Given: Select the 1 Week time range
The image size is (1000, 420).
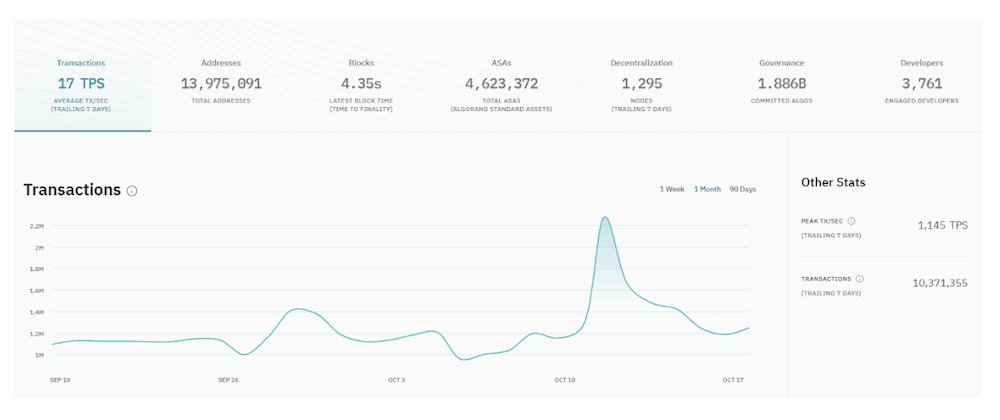Looking at the screenshot, I should click(x=672, y=189).
